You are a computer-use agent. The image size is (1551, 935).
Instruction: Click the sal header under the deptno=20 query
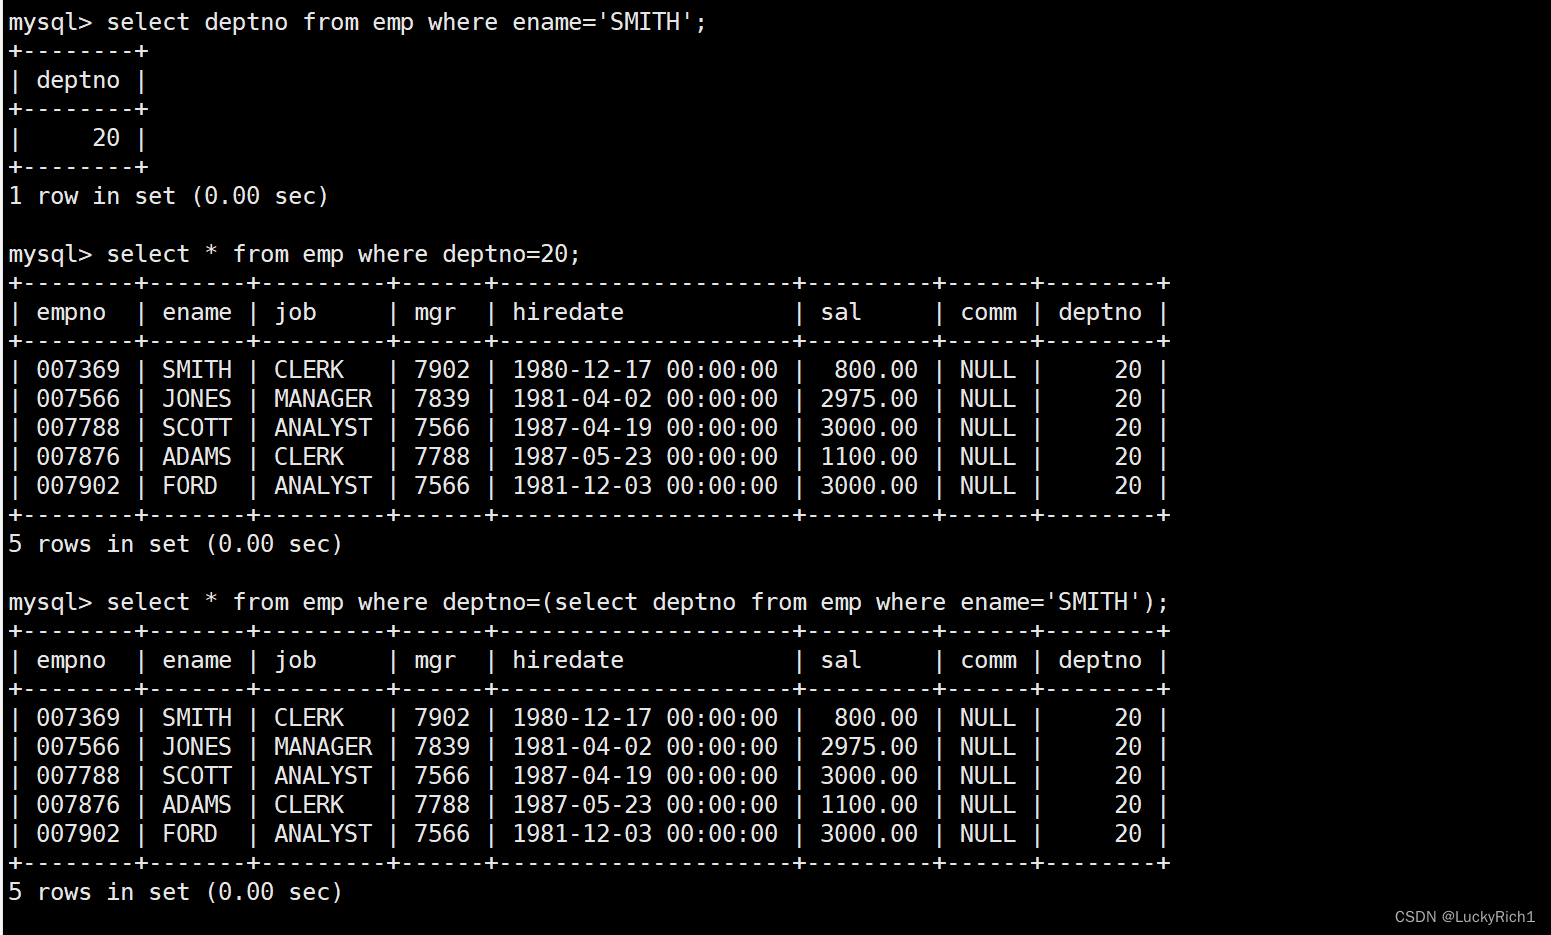pos(840,312)
